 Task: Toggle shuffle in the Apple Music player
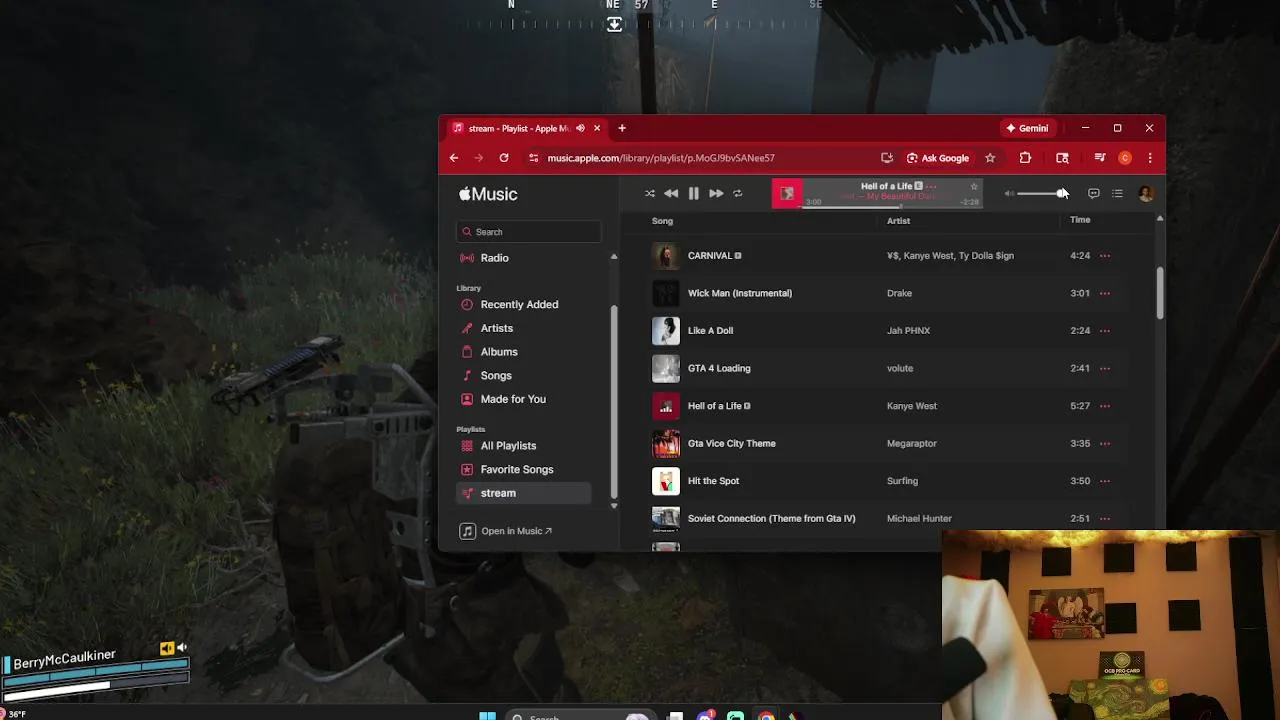pos(650,194)
